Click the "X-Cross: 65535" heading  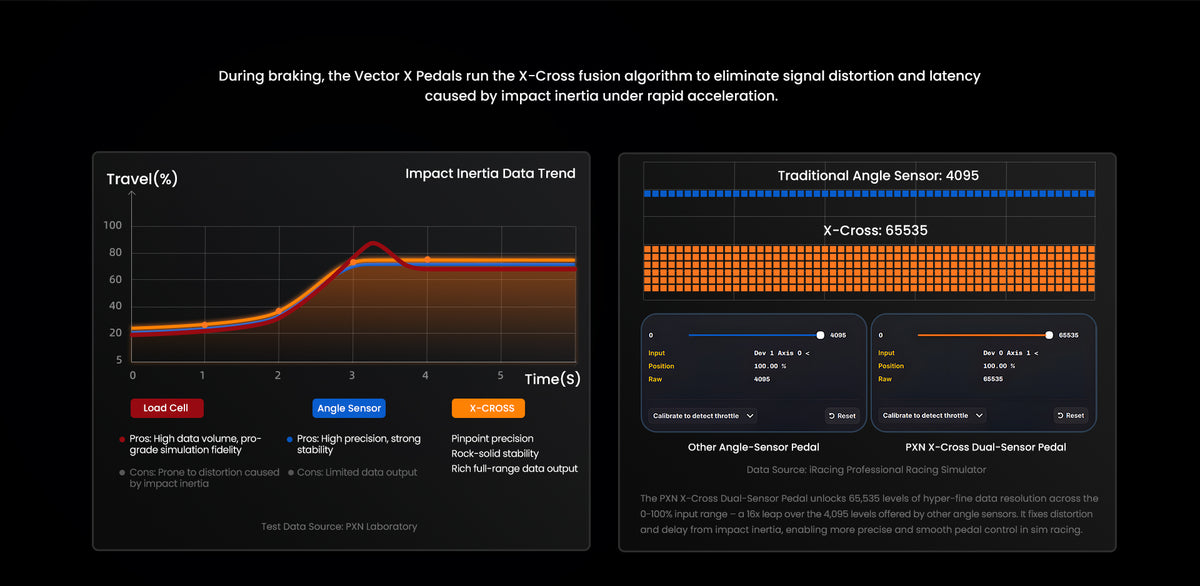(x=875, y=230)
